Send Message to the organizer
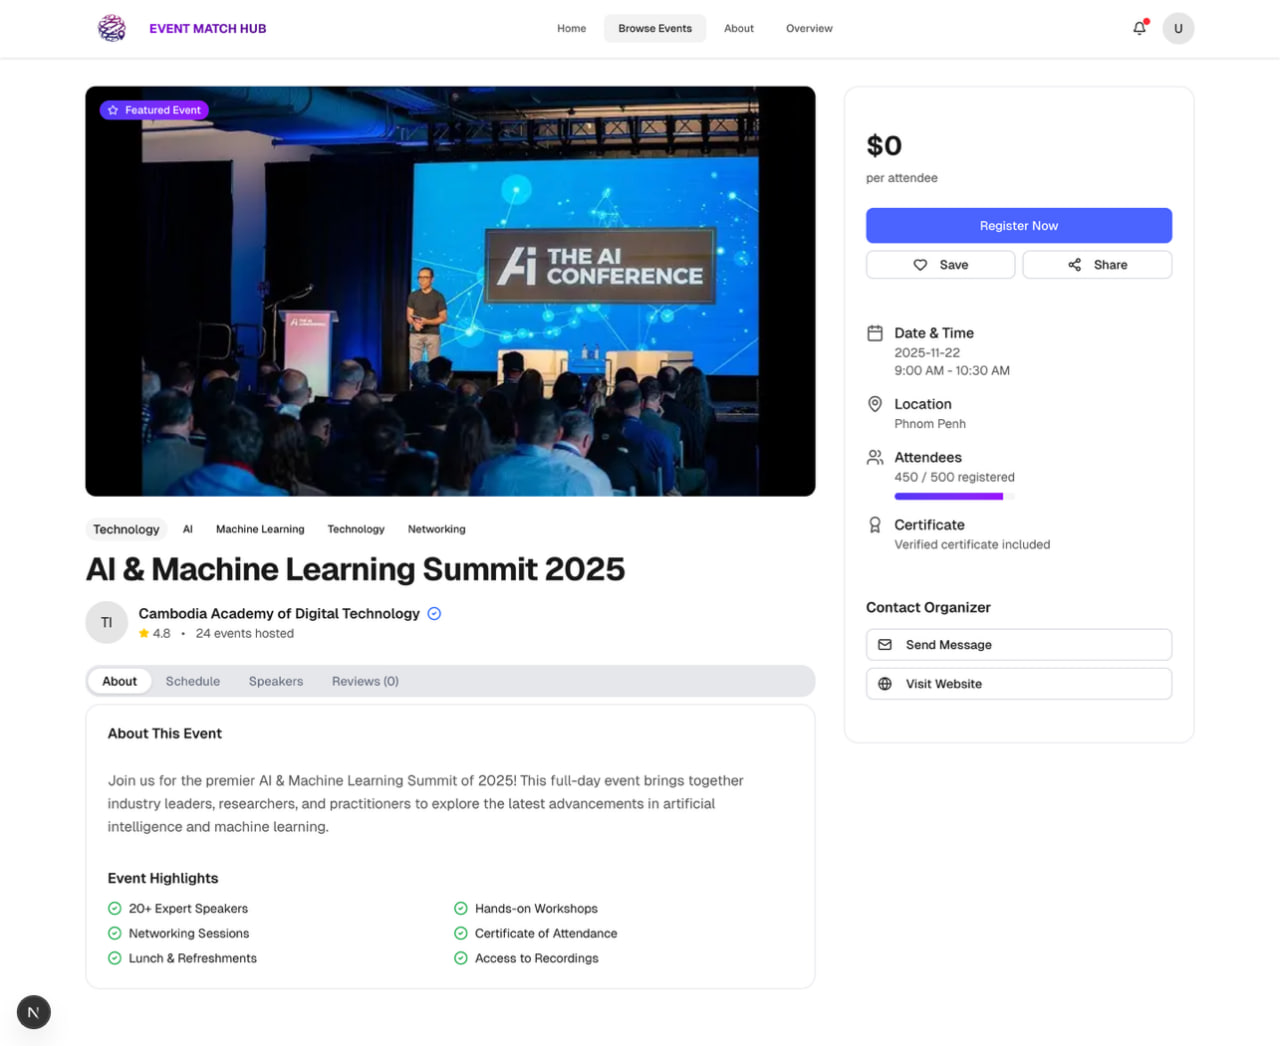 [x=1019, y=645]
